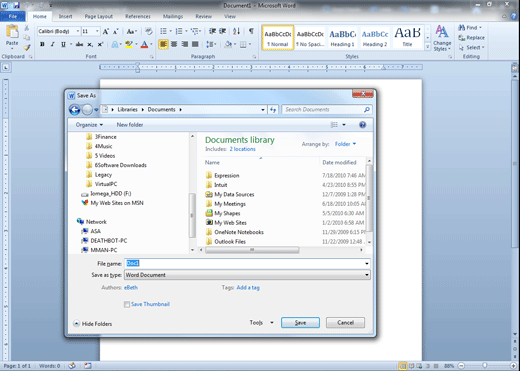Click the Numbering list icon
This screenshot has height=371, width=520.
[179, 31]
